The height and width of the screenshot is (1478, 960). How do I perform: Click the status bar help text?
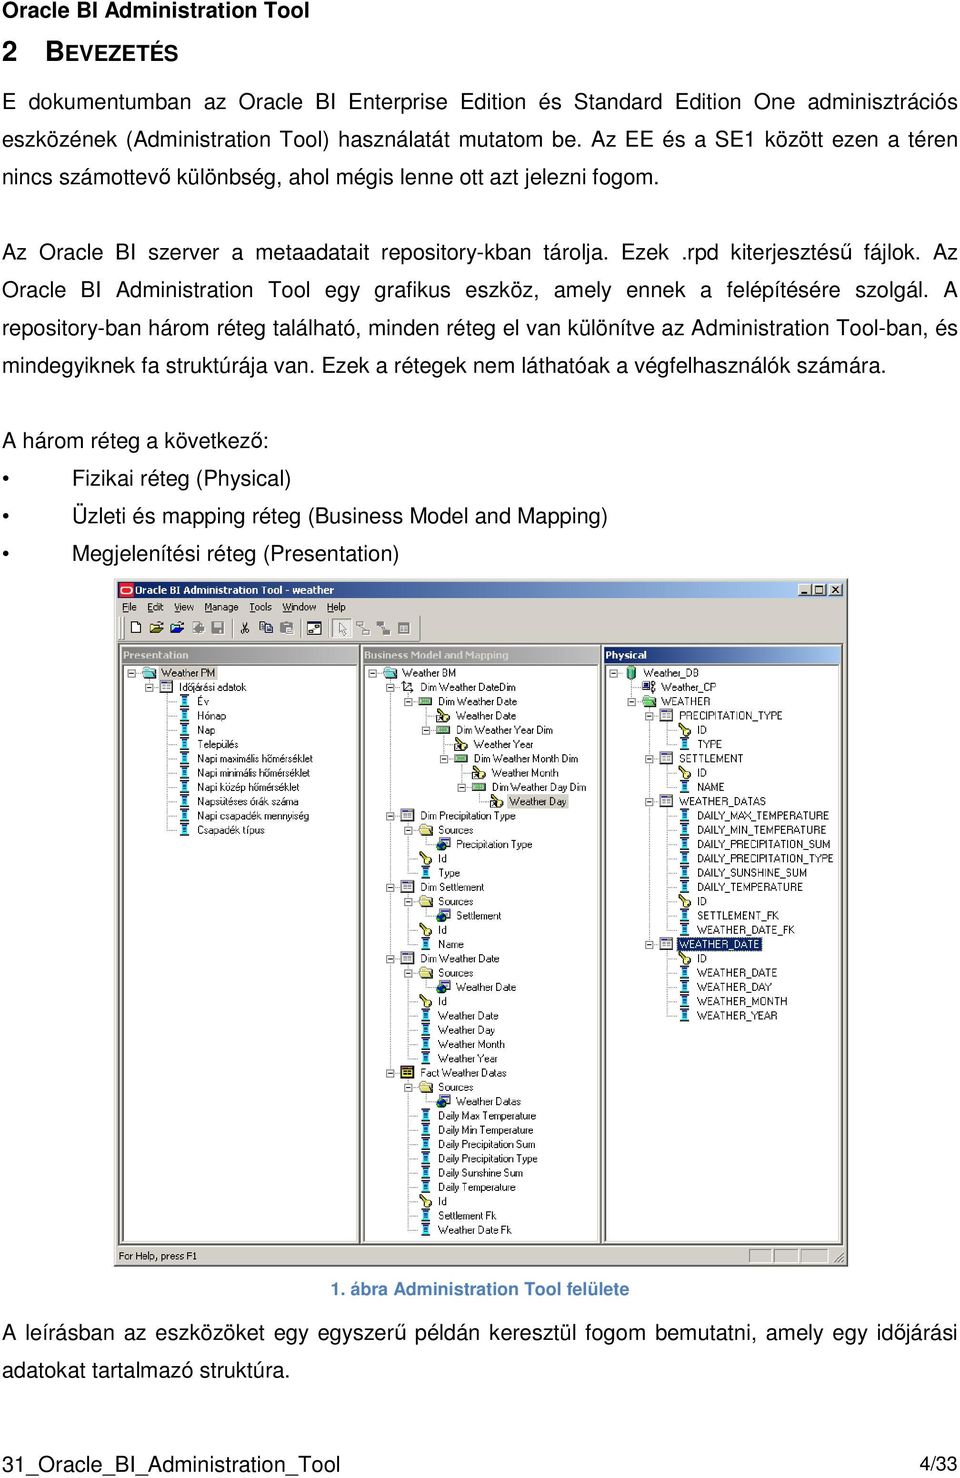pyautogui.click(x=158, y=1256)
